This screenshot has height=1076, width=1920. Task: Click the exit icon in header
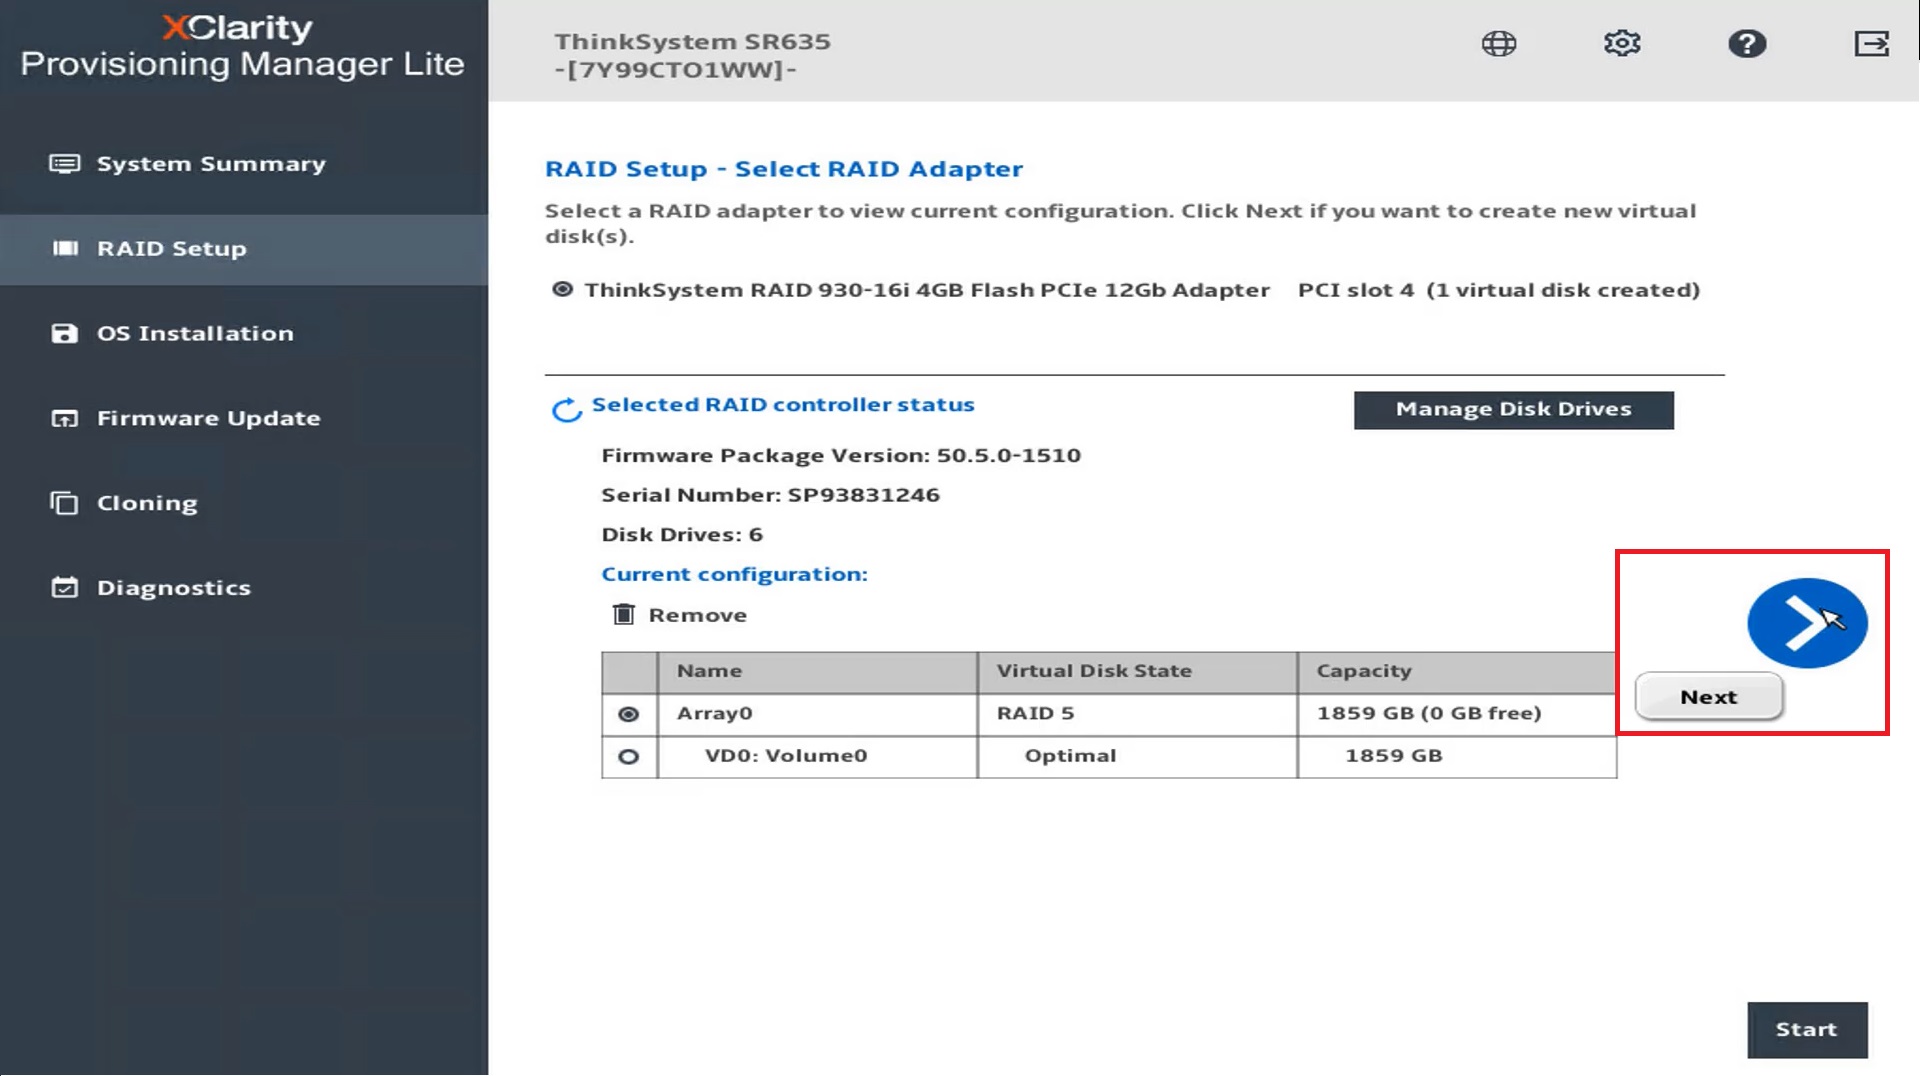click(1871, 44)
